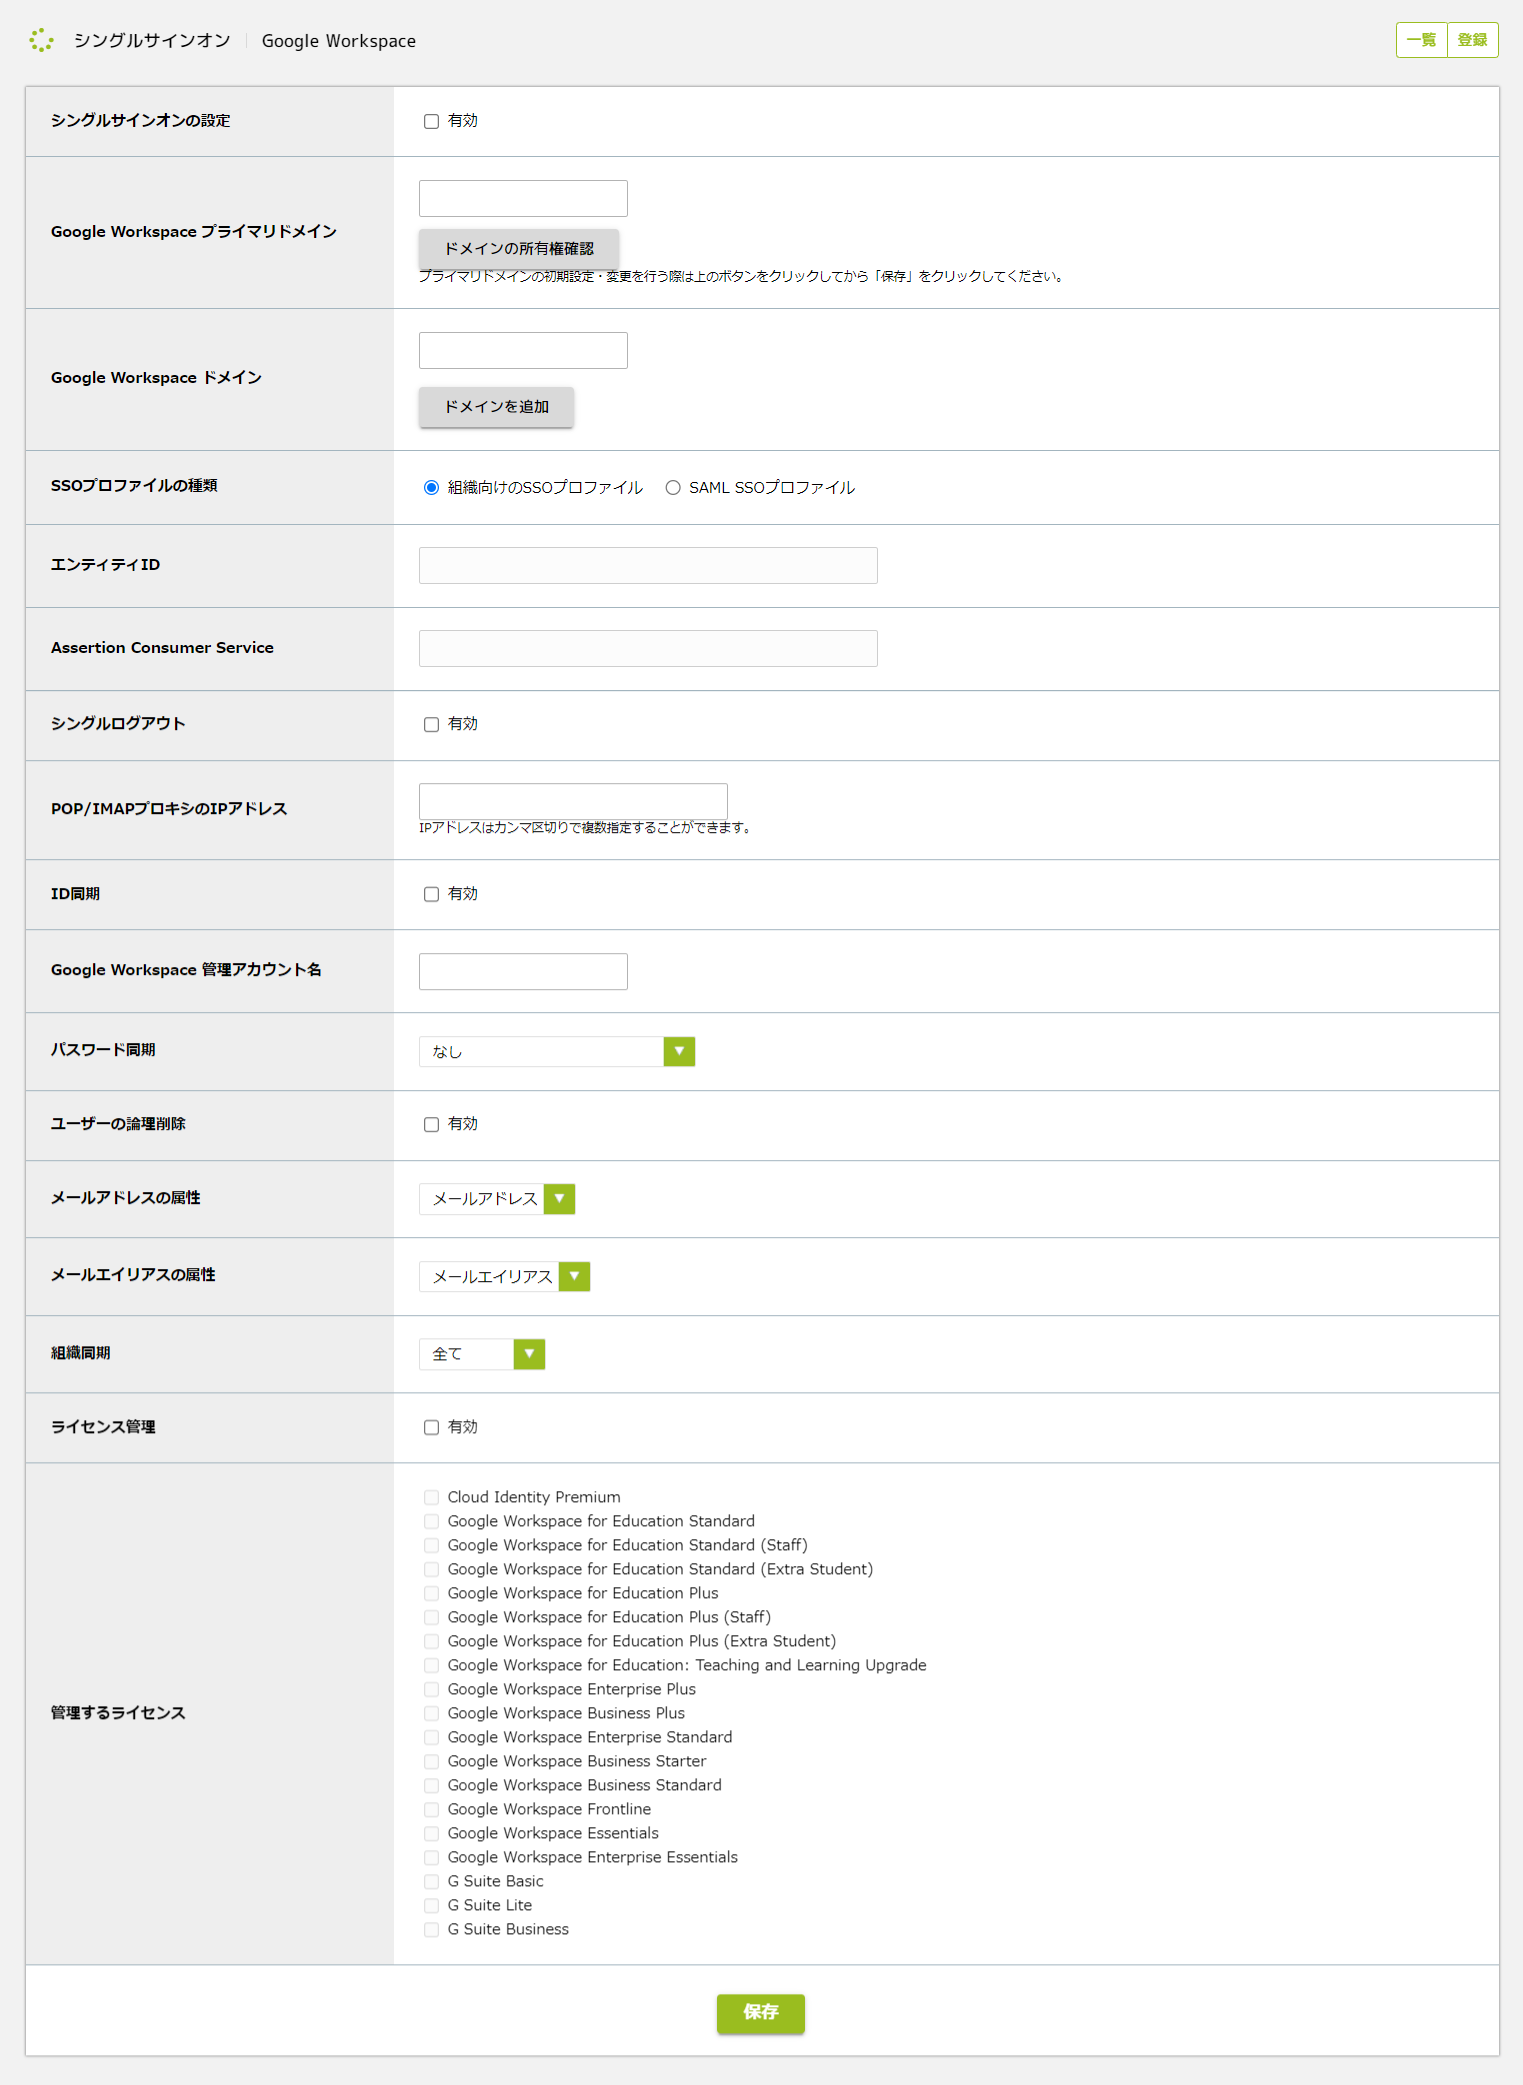This screenshot has width=1523, height=2085.
Task: Select 組織向けのSSOプロファイル radio option
Action: click(431, 488)
